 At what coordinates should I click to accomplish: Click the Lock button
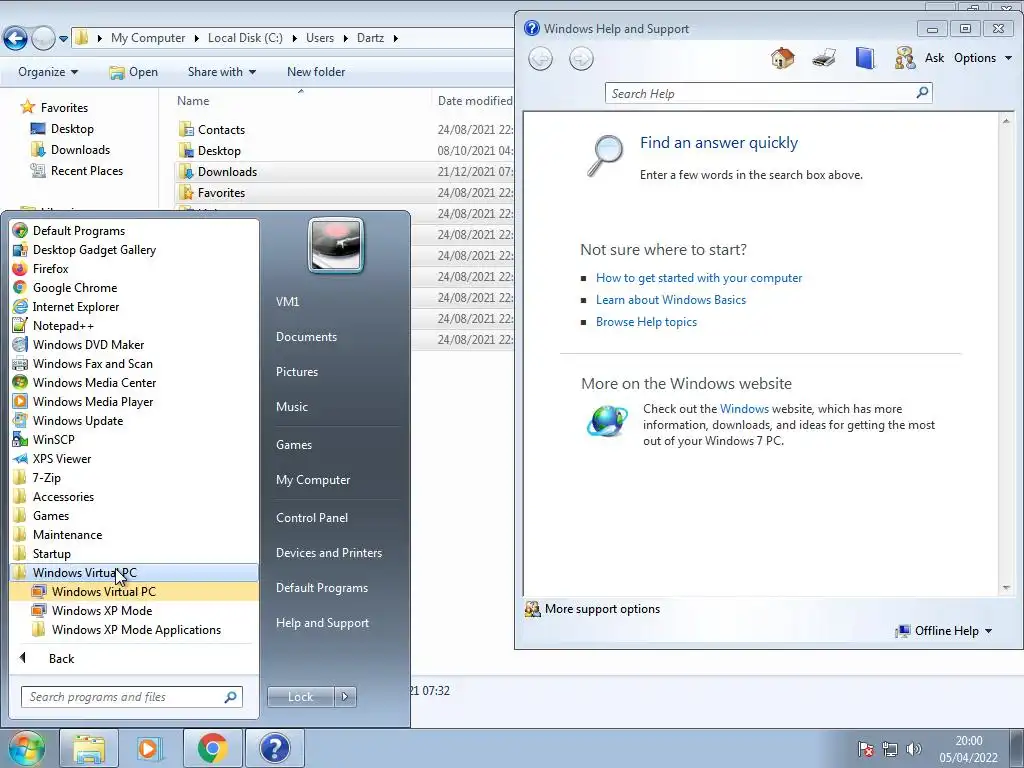point(300,697)
